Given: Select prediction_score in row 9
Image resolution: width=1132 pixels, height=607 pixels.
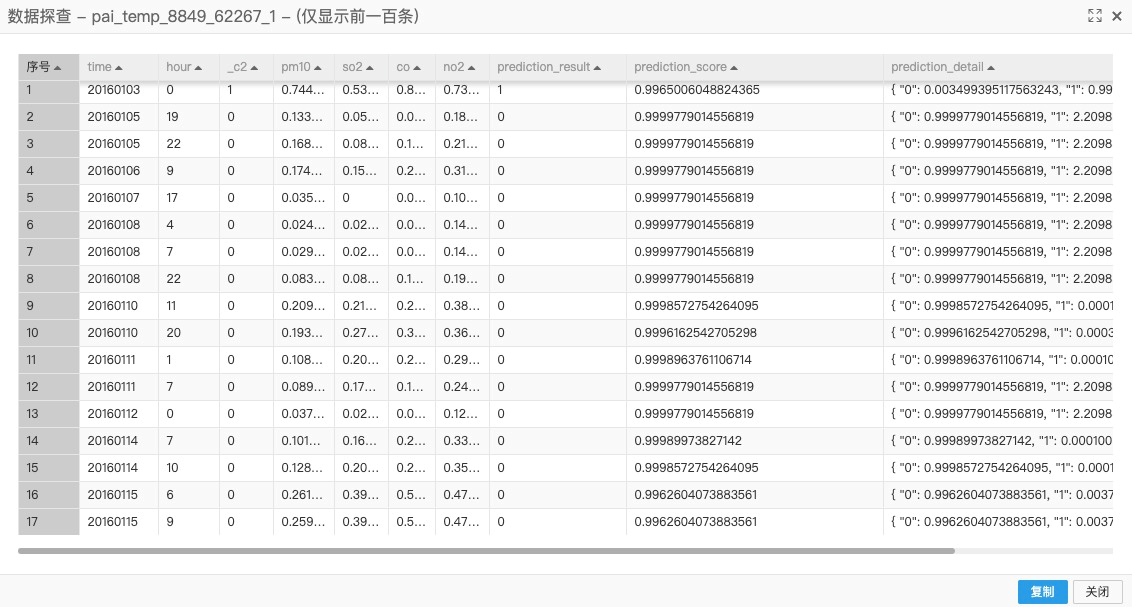Looking at the screenshot, I should click(x=754, y=306).
